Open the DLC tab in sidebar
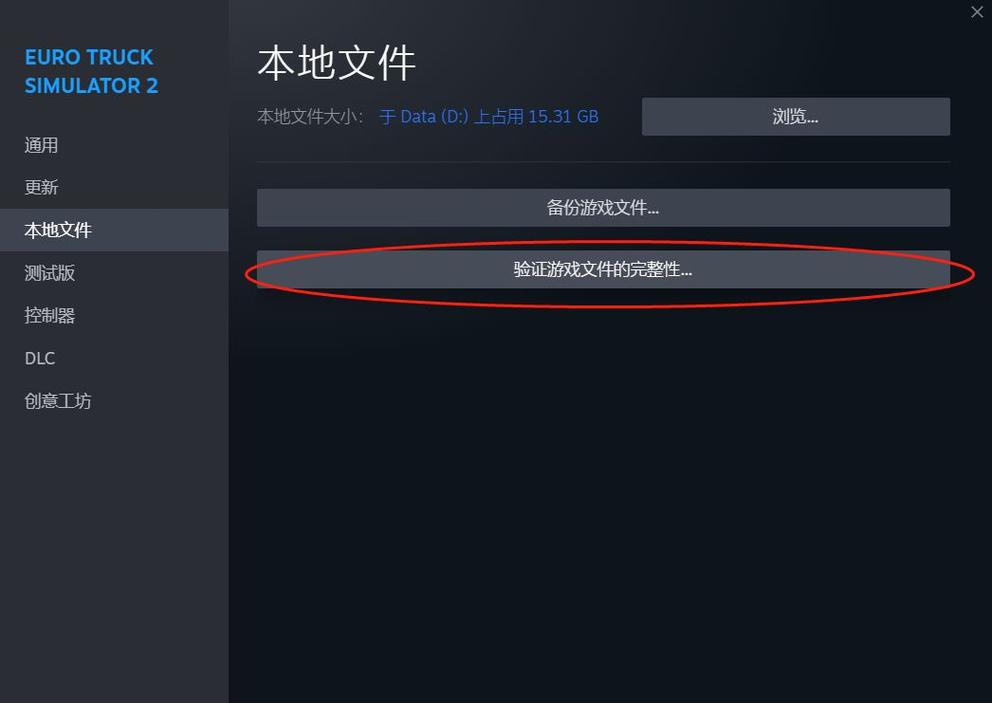Viewport: 992px width, 703px height. pyautogui.click(x=40, y=358)
